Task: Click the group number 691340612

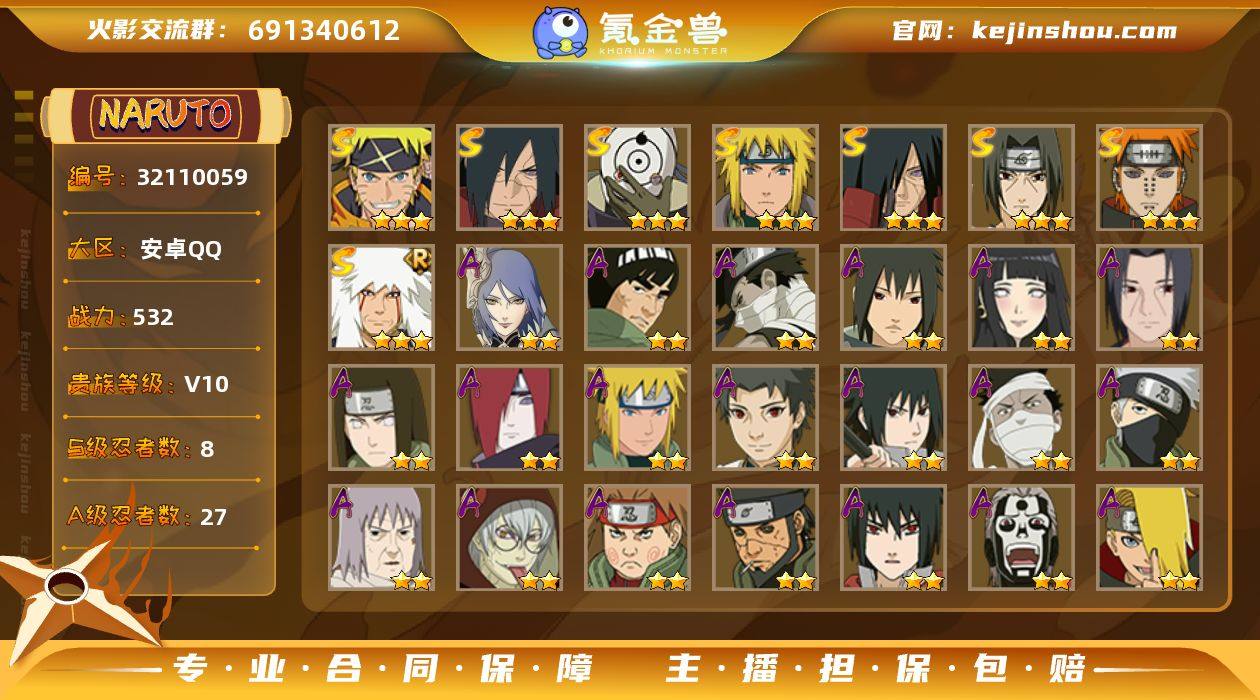Action: click(324, 30)
